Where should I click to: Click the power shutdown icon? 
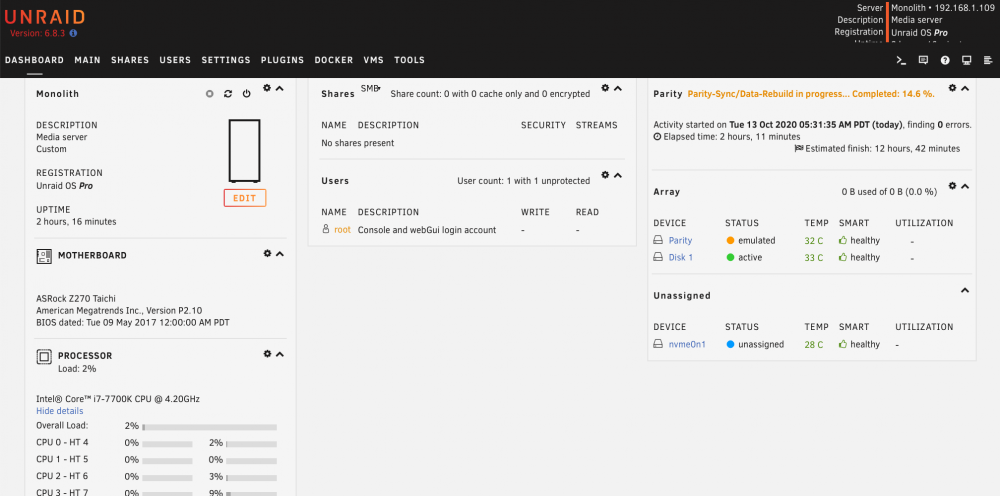247,94
